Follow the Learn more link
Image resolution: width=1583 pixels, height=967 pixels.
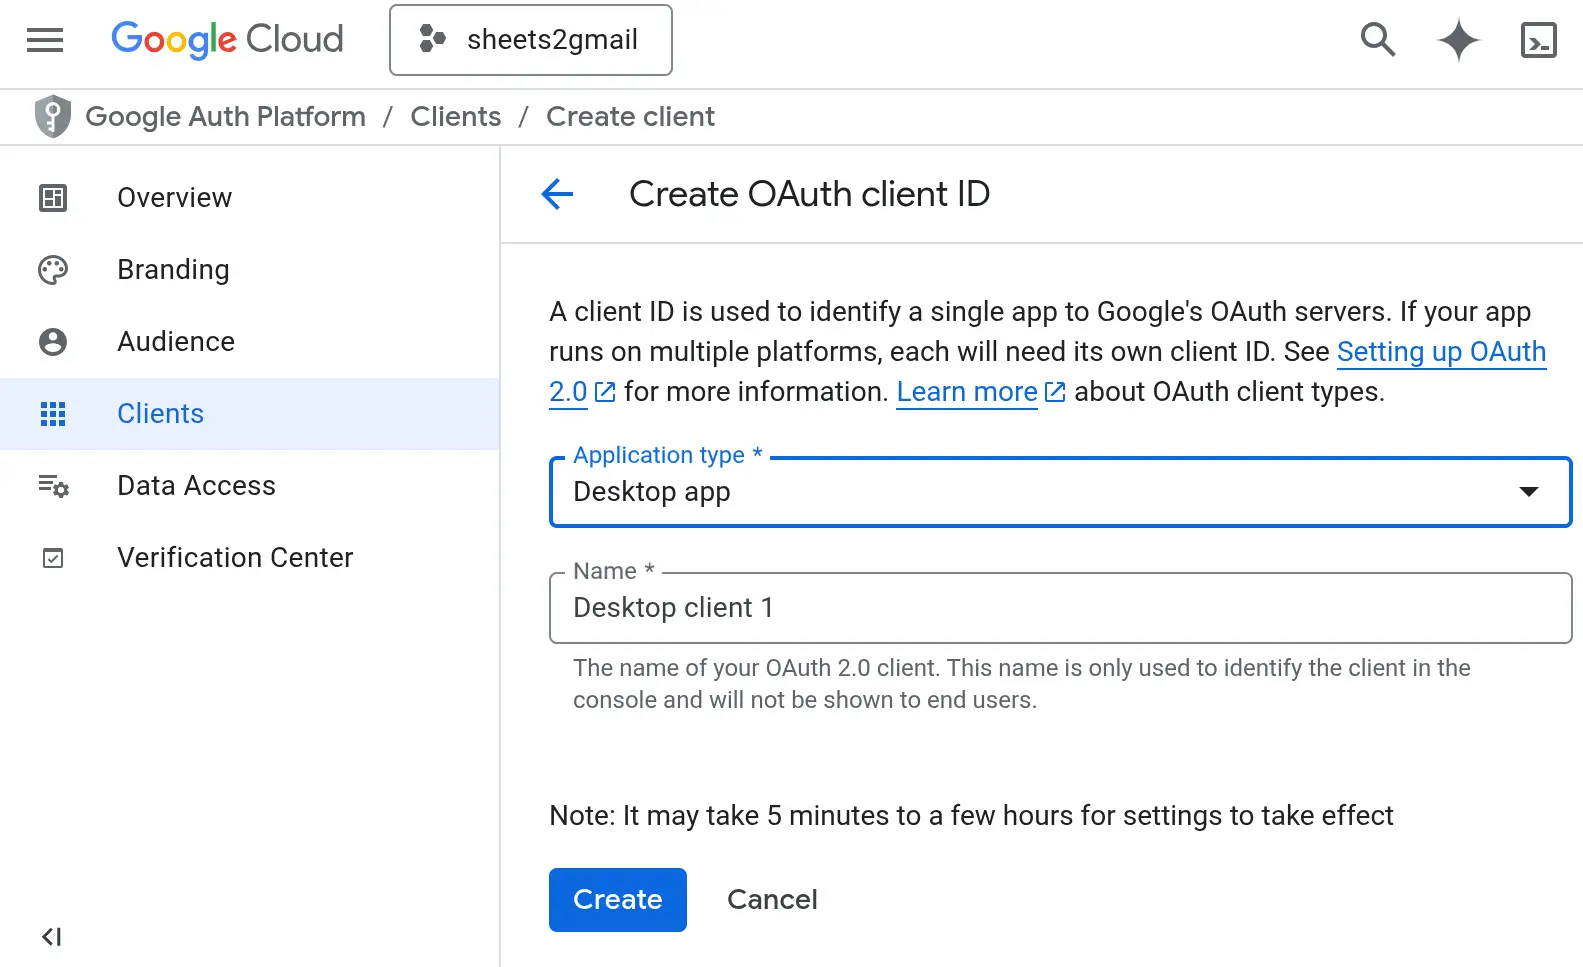(x=966, y=392)
